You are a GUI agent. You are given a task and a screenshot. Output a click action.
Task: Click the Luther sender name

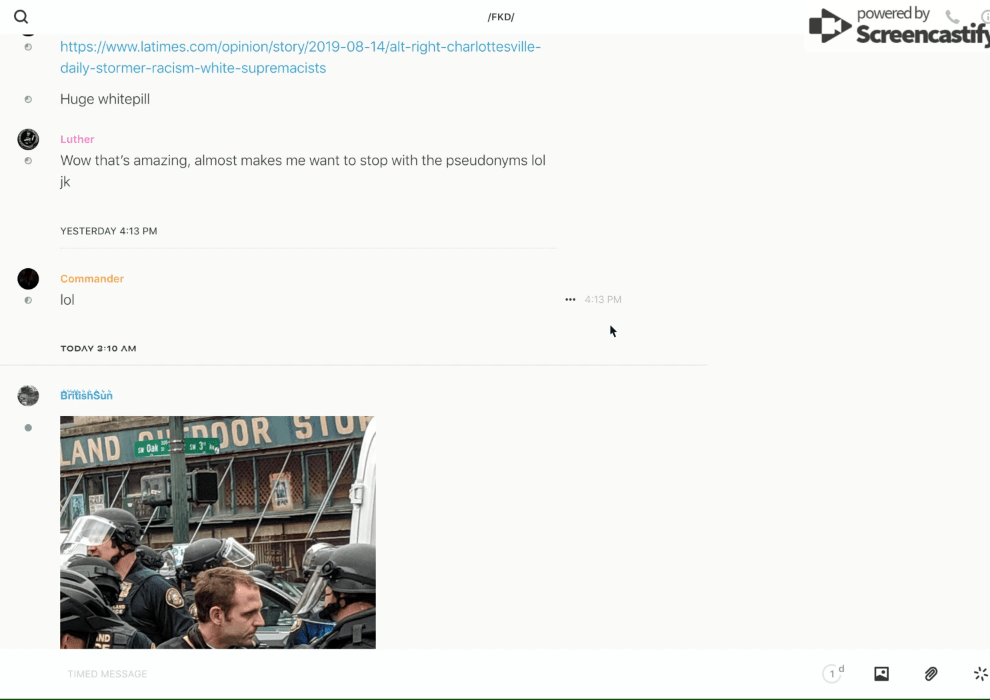77,139
